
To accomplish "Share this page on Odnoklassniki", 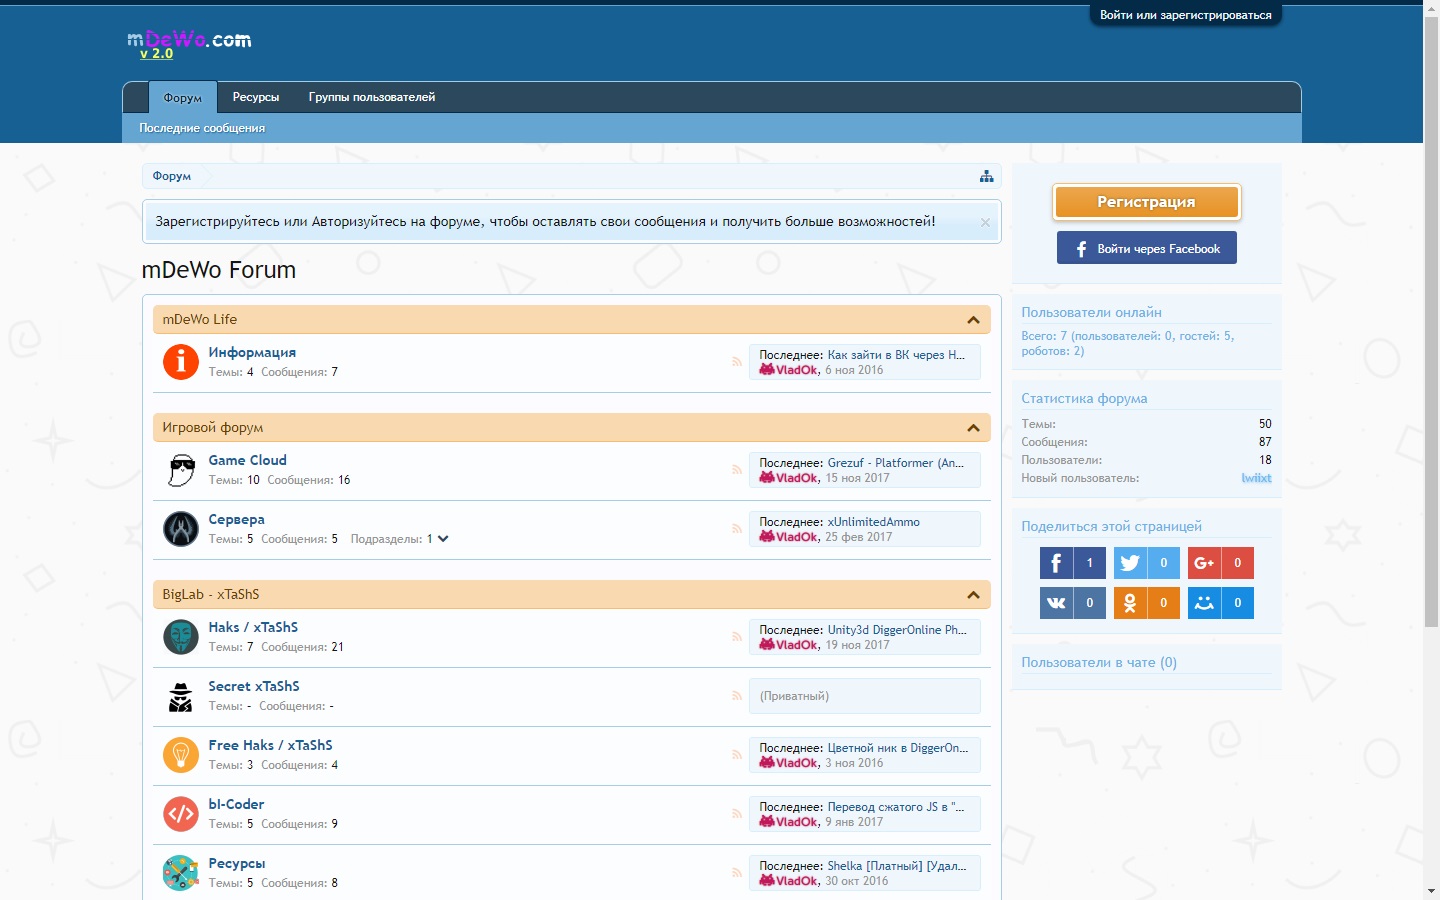I will pyautogui.click(x=1147, y=603).
